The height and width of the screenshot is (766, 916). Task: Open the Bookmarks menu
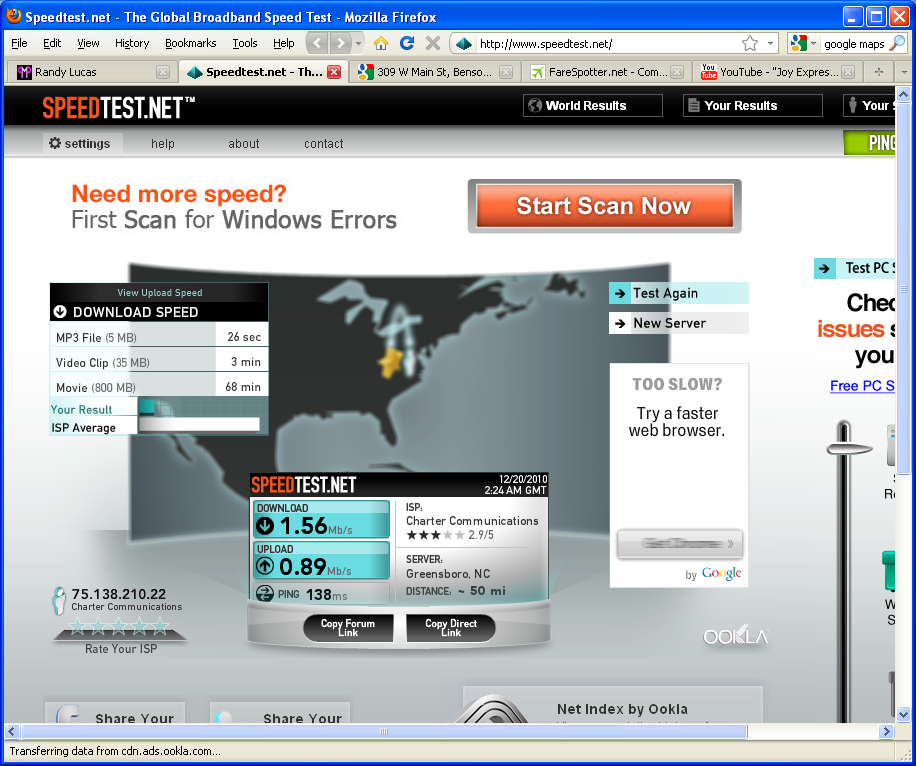(190, 43)
